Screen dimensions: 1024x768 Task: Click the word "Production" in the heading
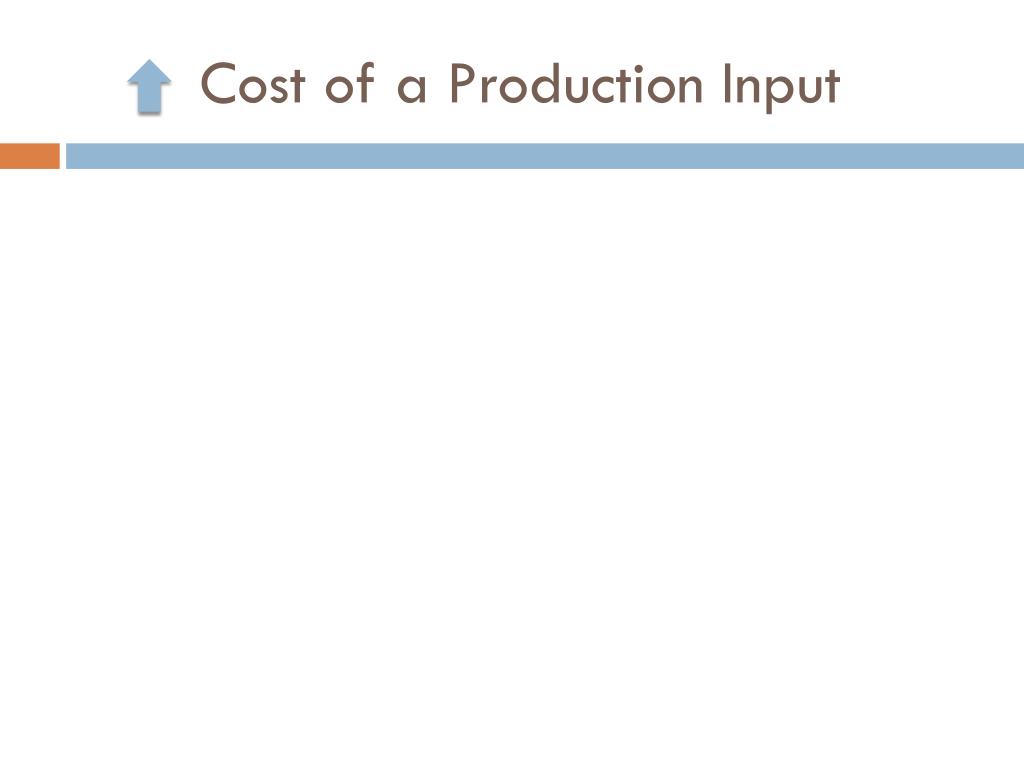click(x=575, y=84)
